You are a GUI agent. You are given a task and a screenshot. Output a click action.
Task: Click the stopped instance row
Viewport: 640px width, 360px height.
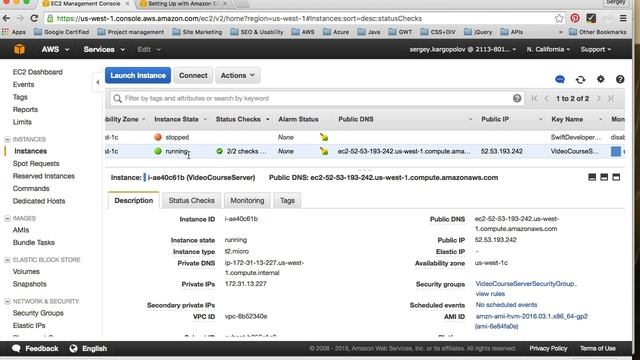click(x=364, y=138)
